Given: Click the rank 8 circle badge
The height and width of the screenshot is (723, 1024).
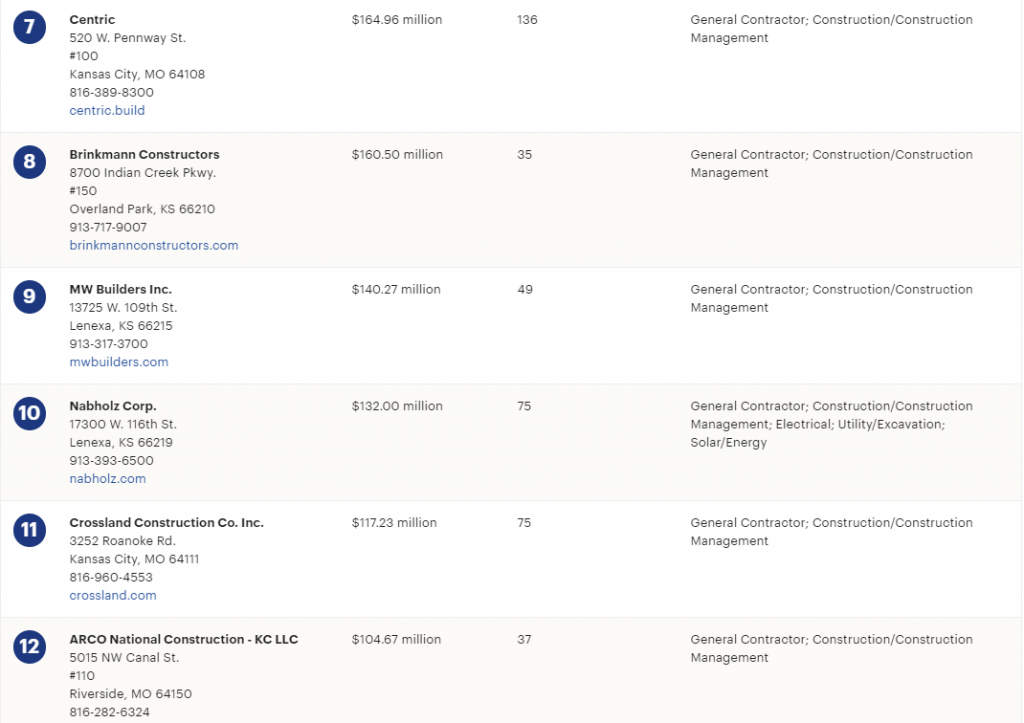Looking at the screenshot, I should (29, 162).
